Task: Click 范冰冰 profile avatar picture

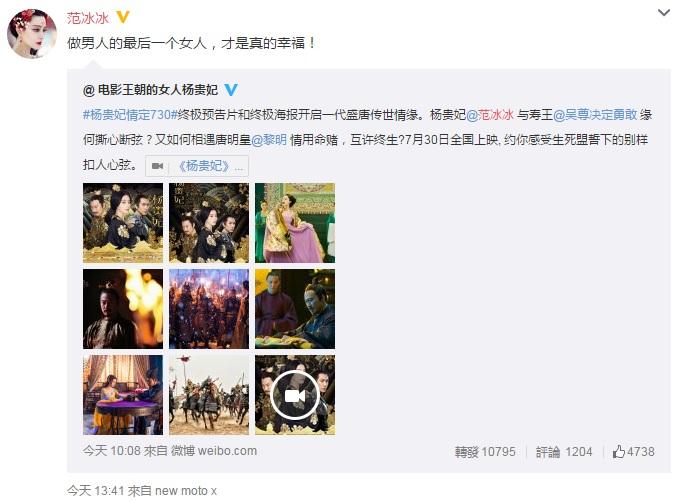Action: click(x=32, y=34)
